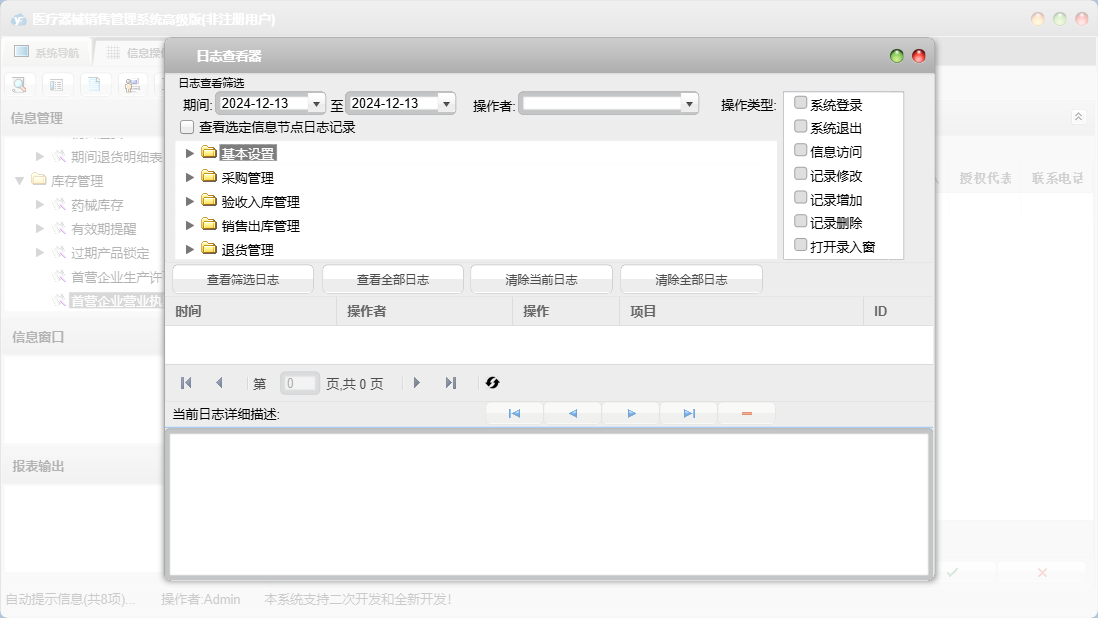Go to next log page

[x=417, y=383]
